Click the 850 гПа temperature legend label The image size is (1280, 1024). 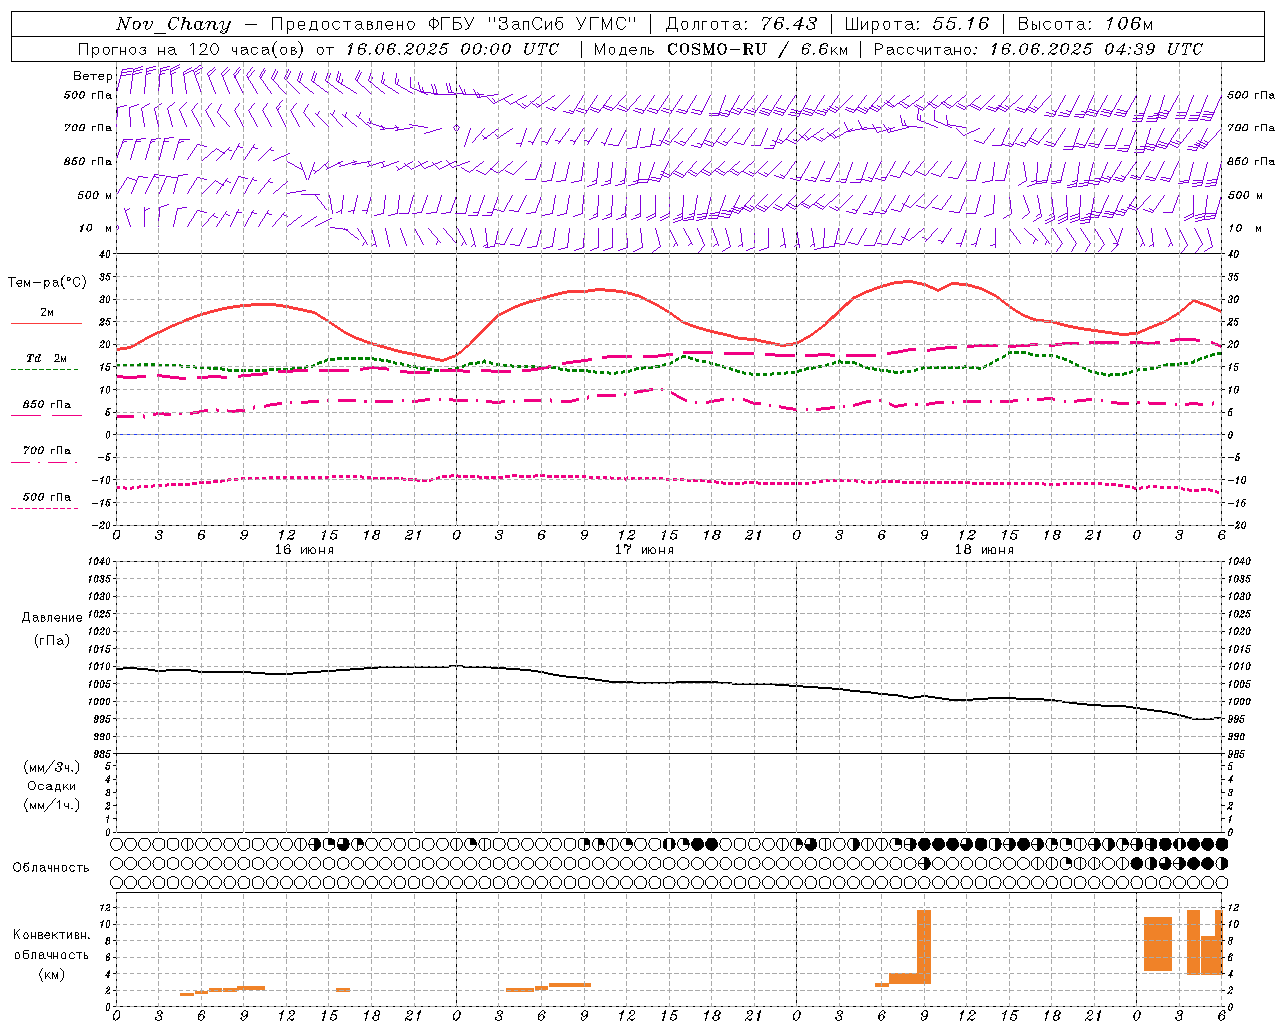coord(47,405)
